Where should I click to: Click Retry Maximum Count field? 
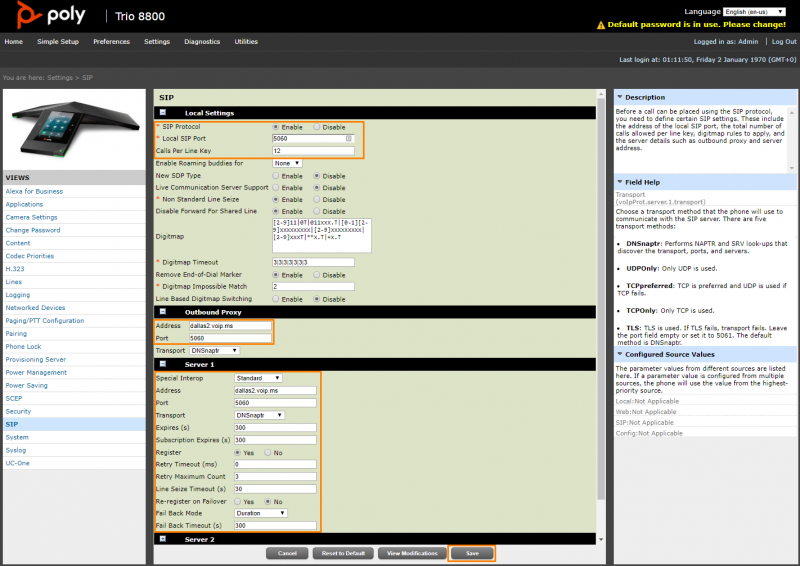pyautogui.click(x=276, y=477)
